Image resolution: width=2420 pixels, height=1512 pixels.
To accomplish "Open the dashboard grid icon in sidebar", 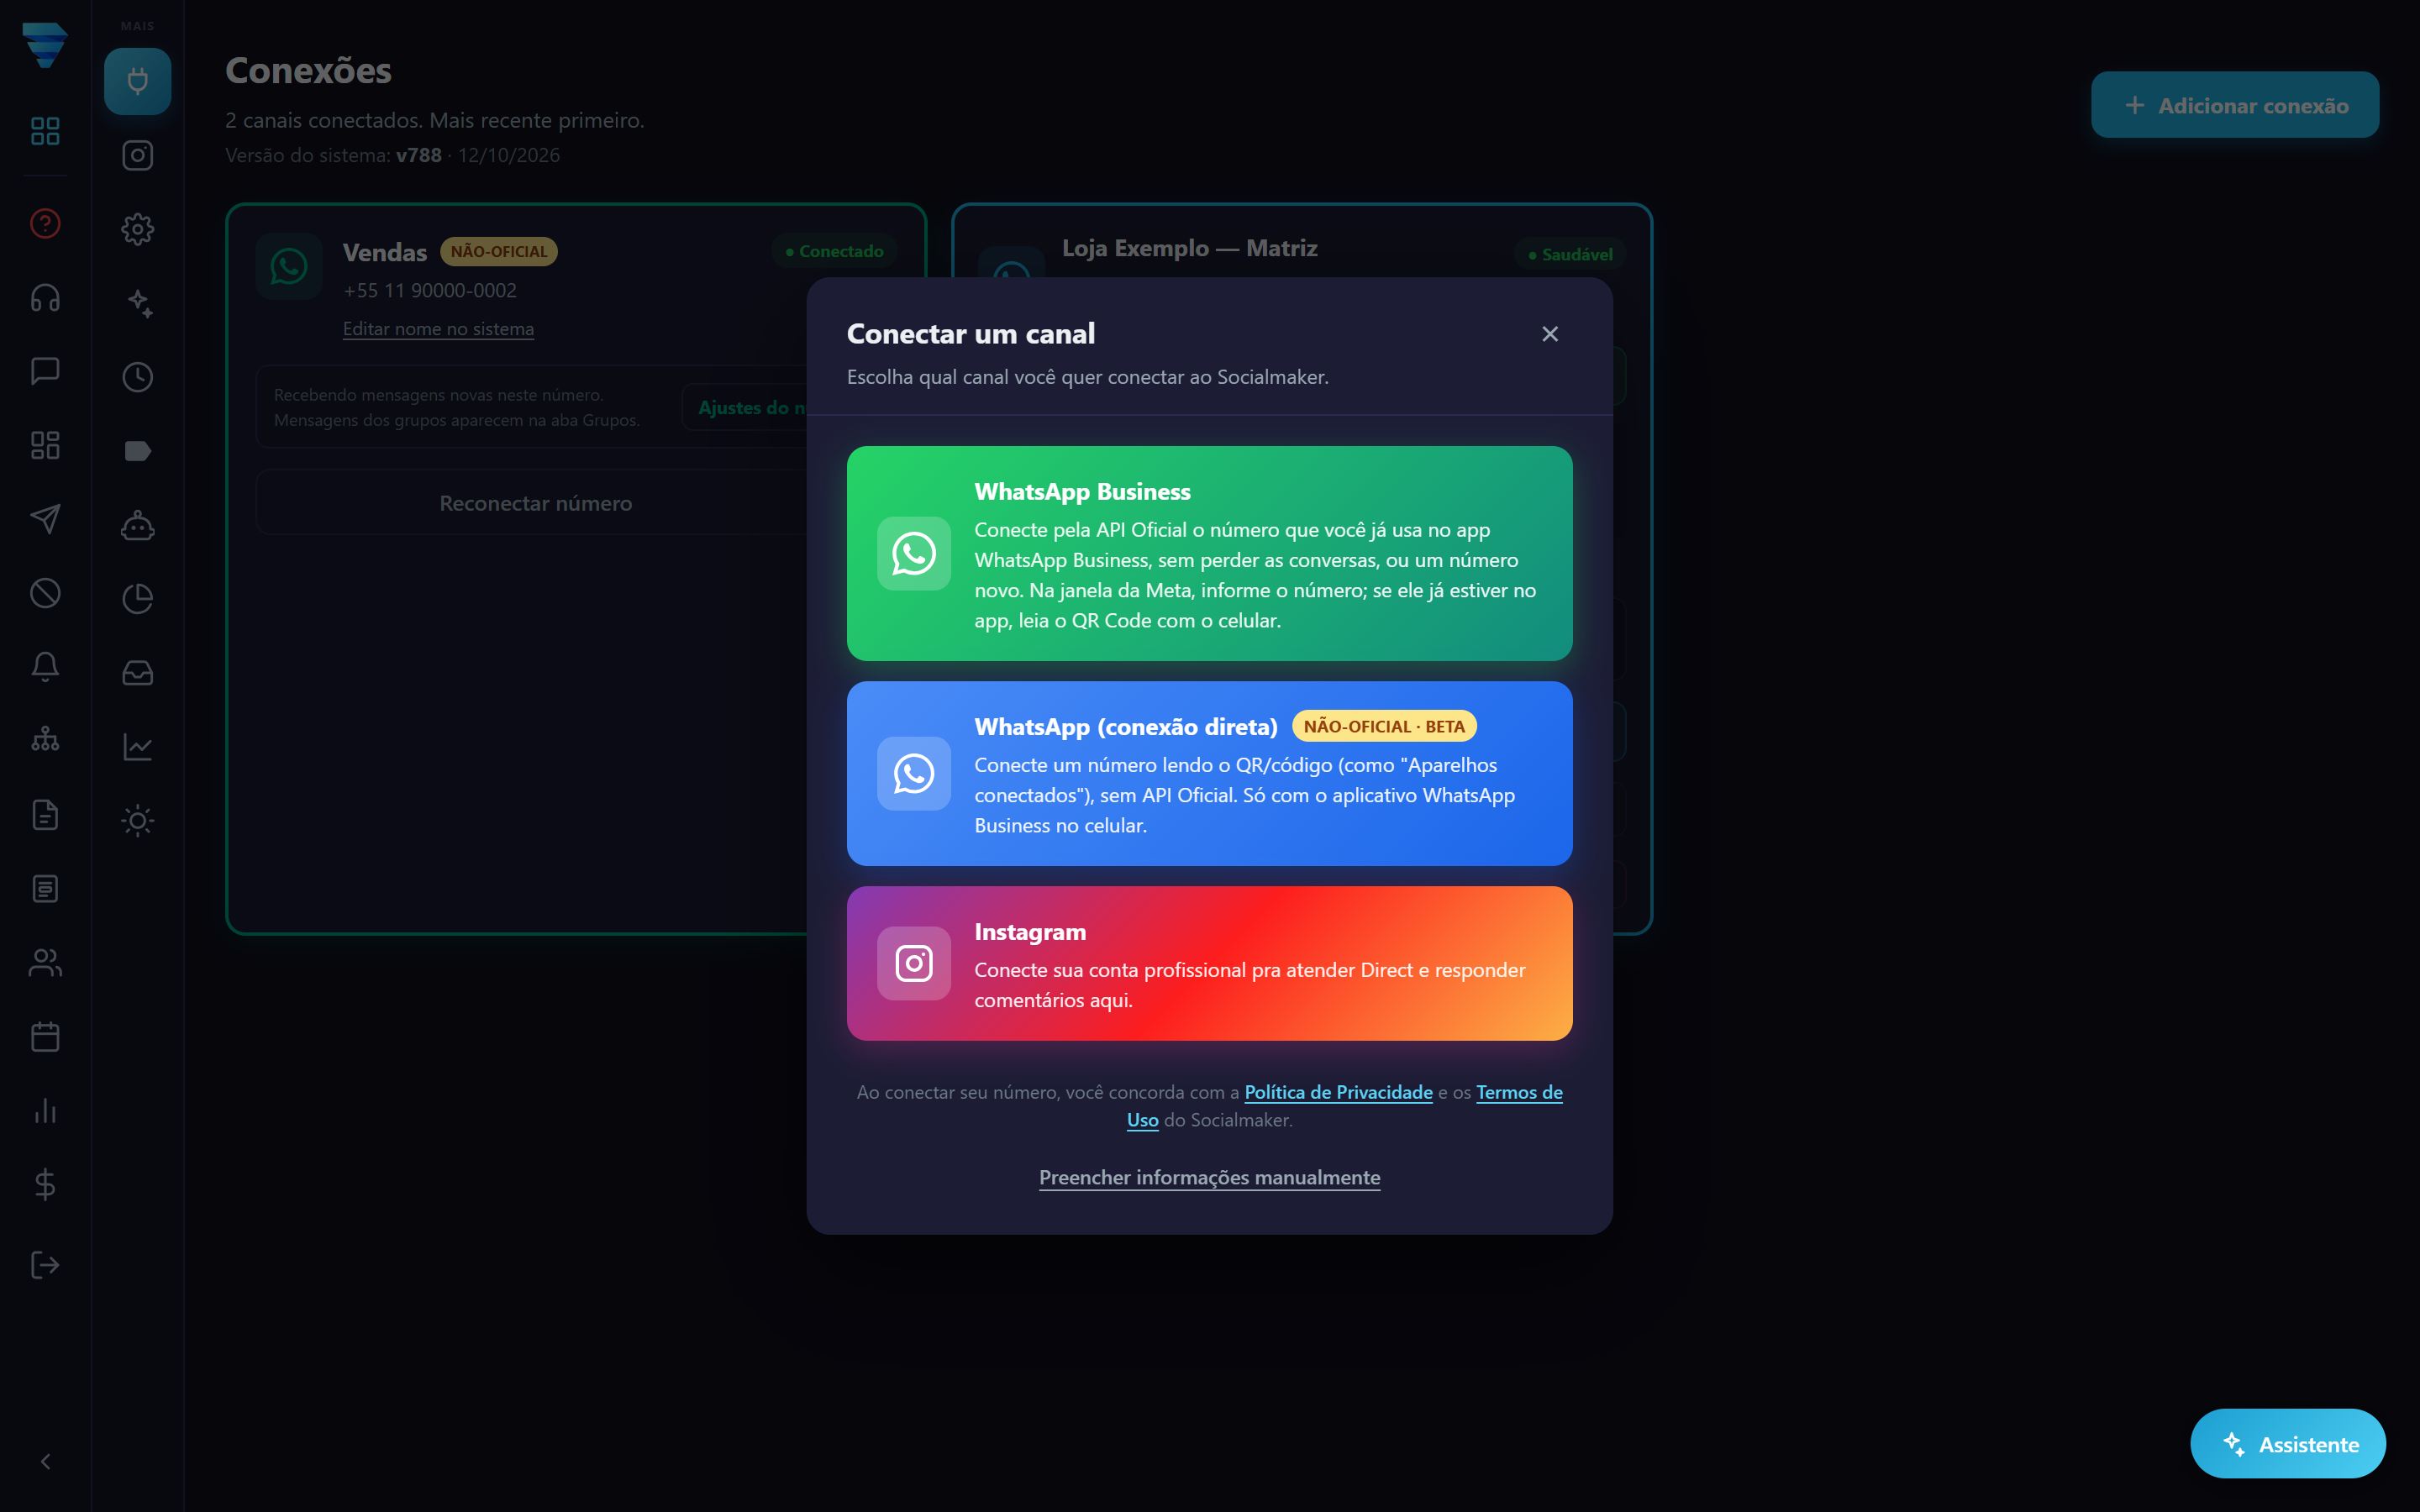I will (x=45, y=131).
